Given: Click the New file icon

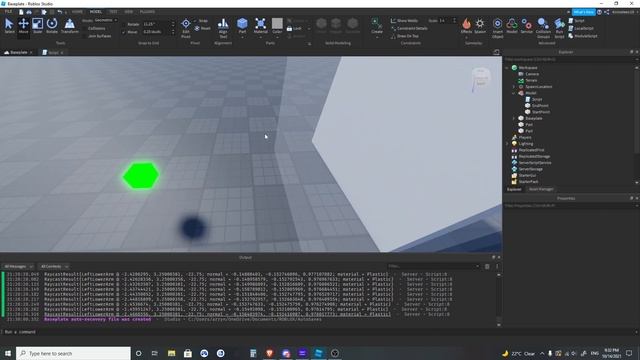Looking at the screenshot, I should 21,12.
